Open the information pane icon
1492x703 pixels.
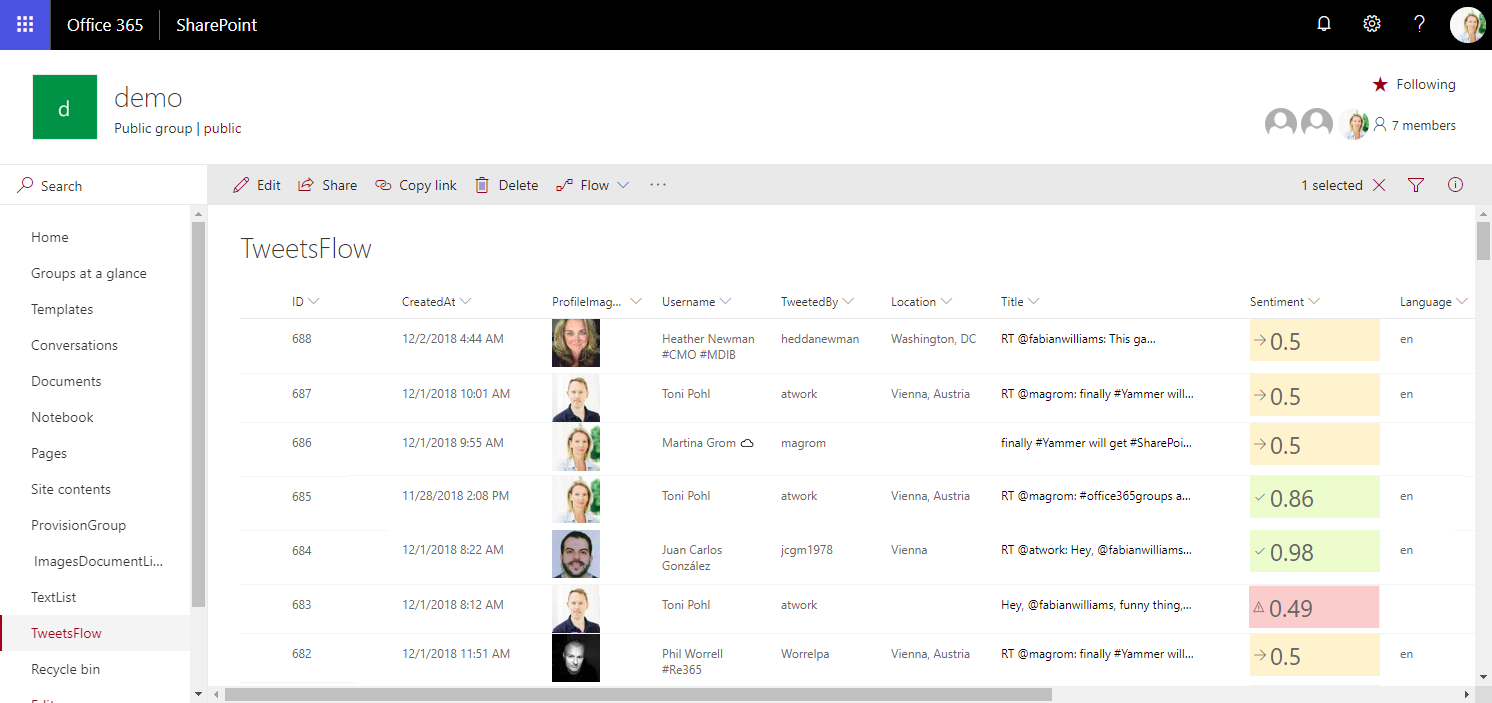point(1455,184)
